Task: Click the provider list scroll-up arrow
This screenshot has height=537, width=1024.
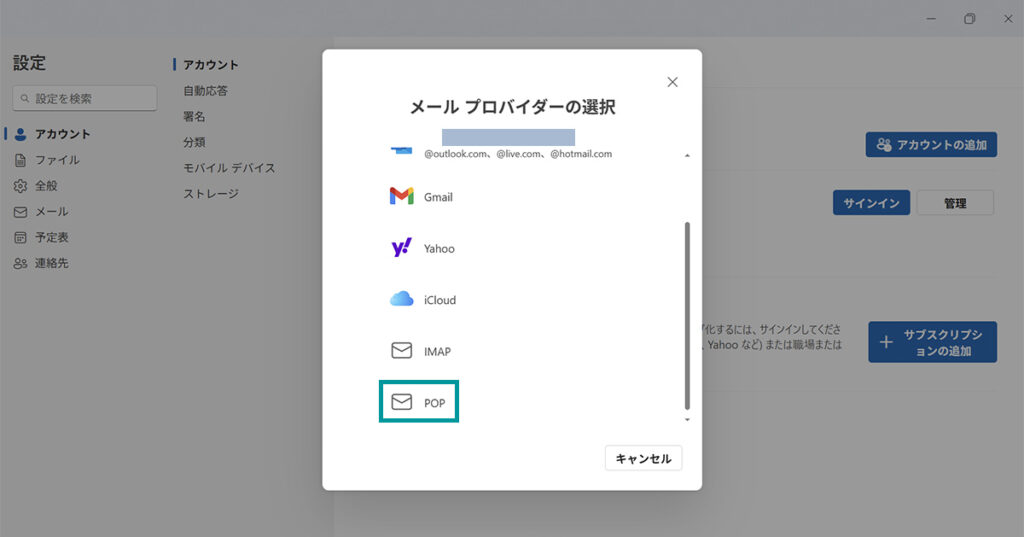Action: (687, 155)
